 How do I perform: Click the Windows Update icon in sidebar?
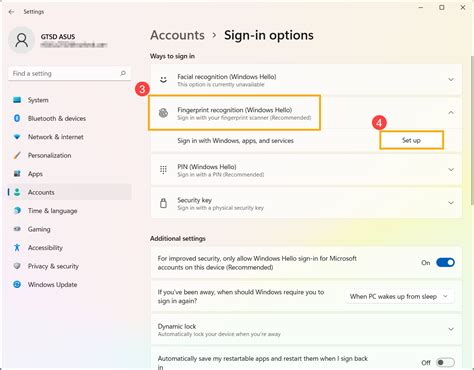(x=17, y=284)
